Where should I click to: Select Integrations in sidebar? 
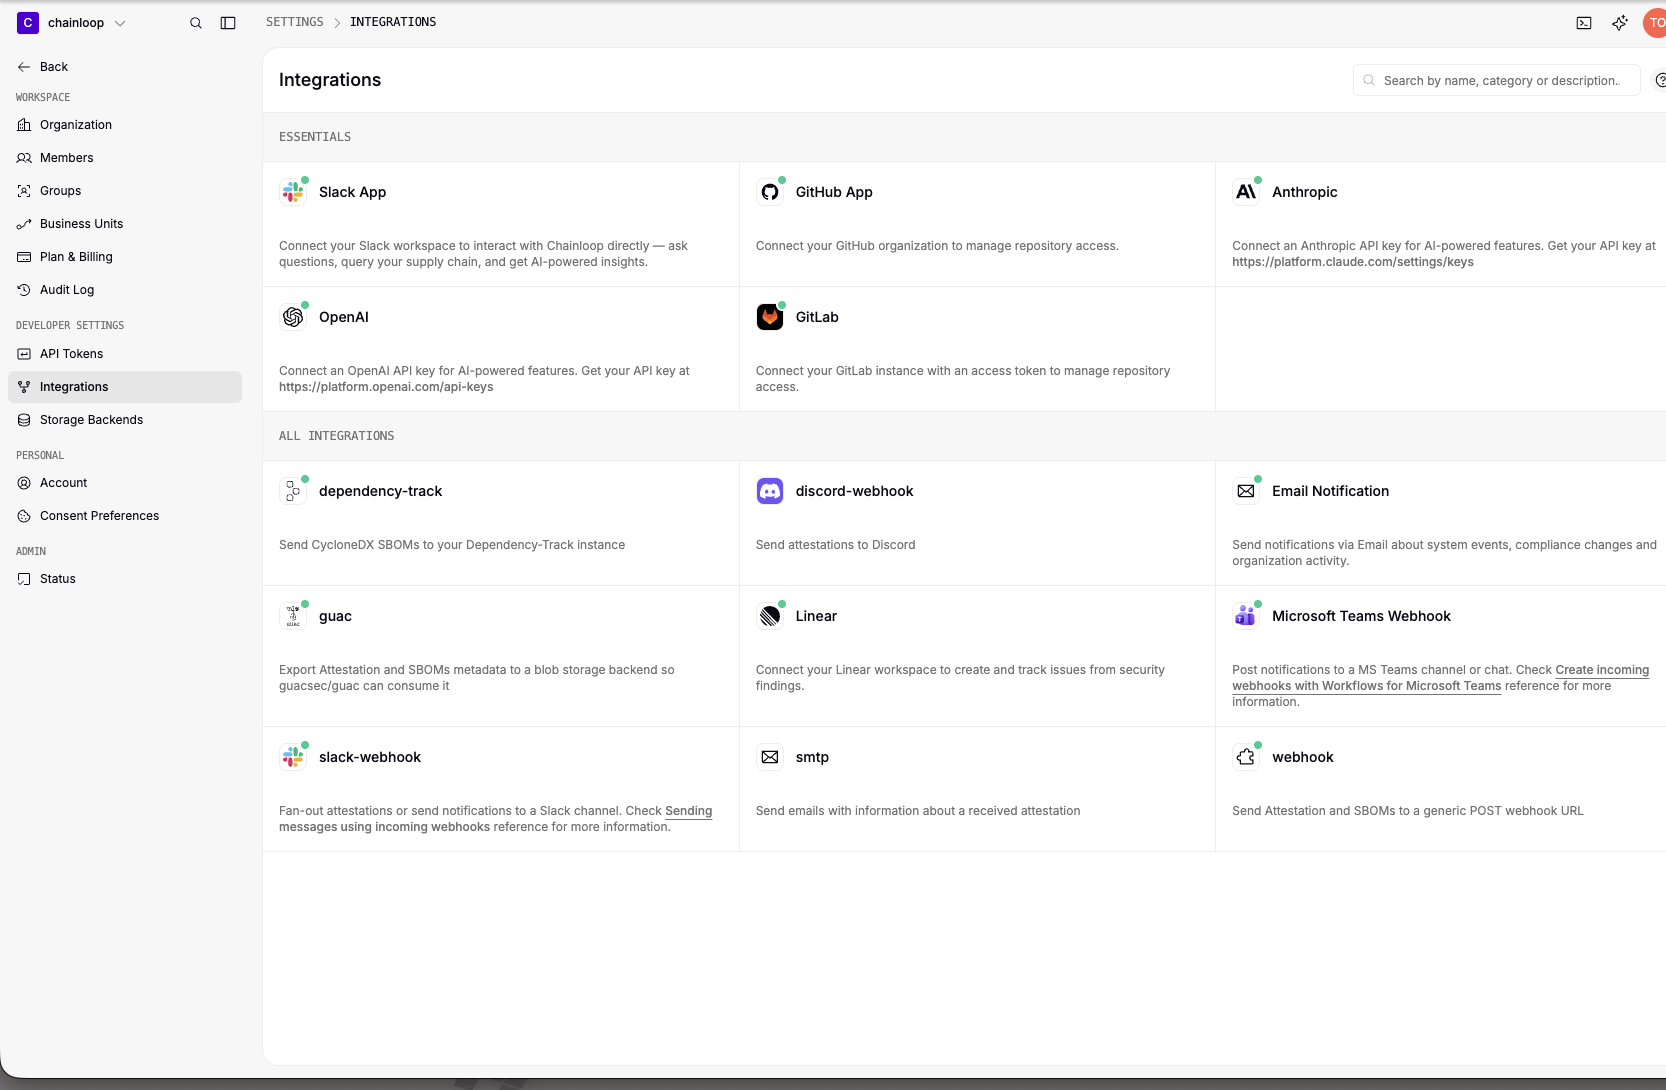[x=125, y=387]
